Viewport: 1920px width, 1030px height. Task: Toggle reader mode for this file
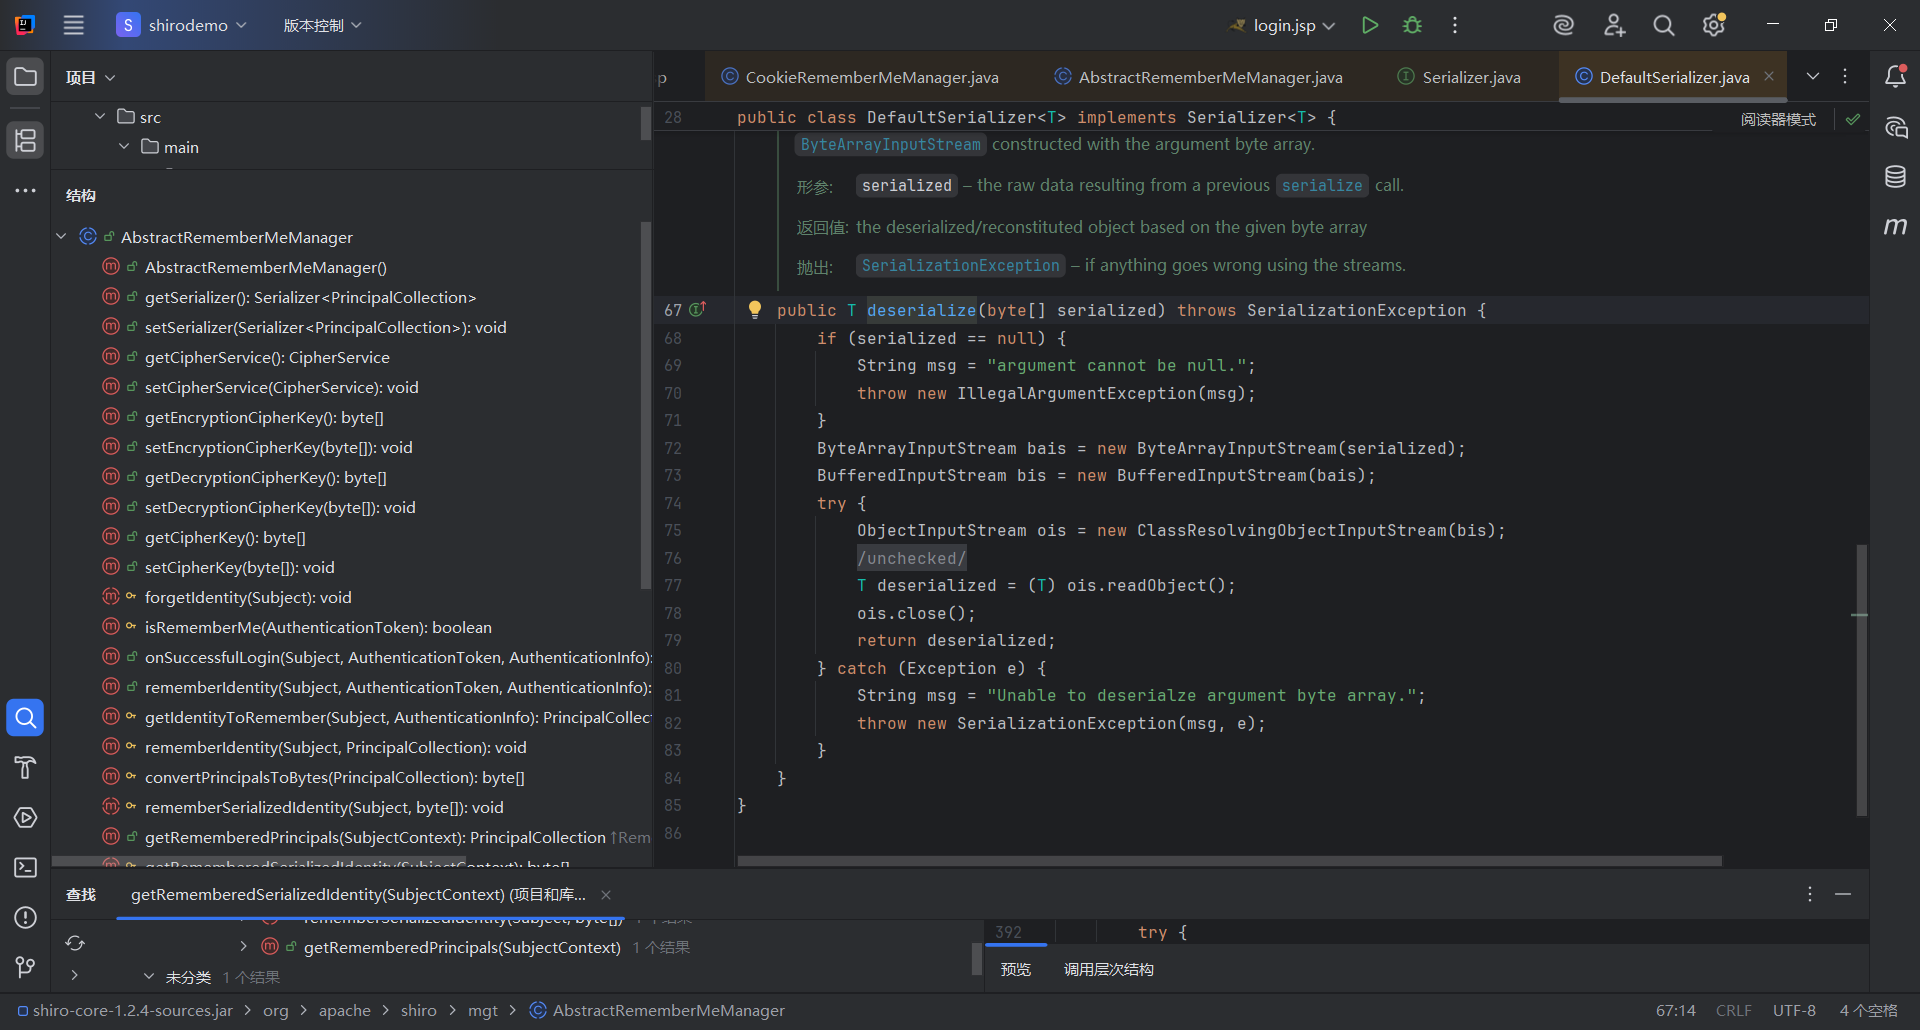pos(1778,119)
